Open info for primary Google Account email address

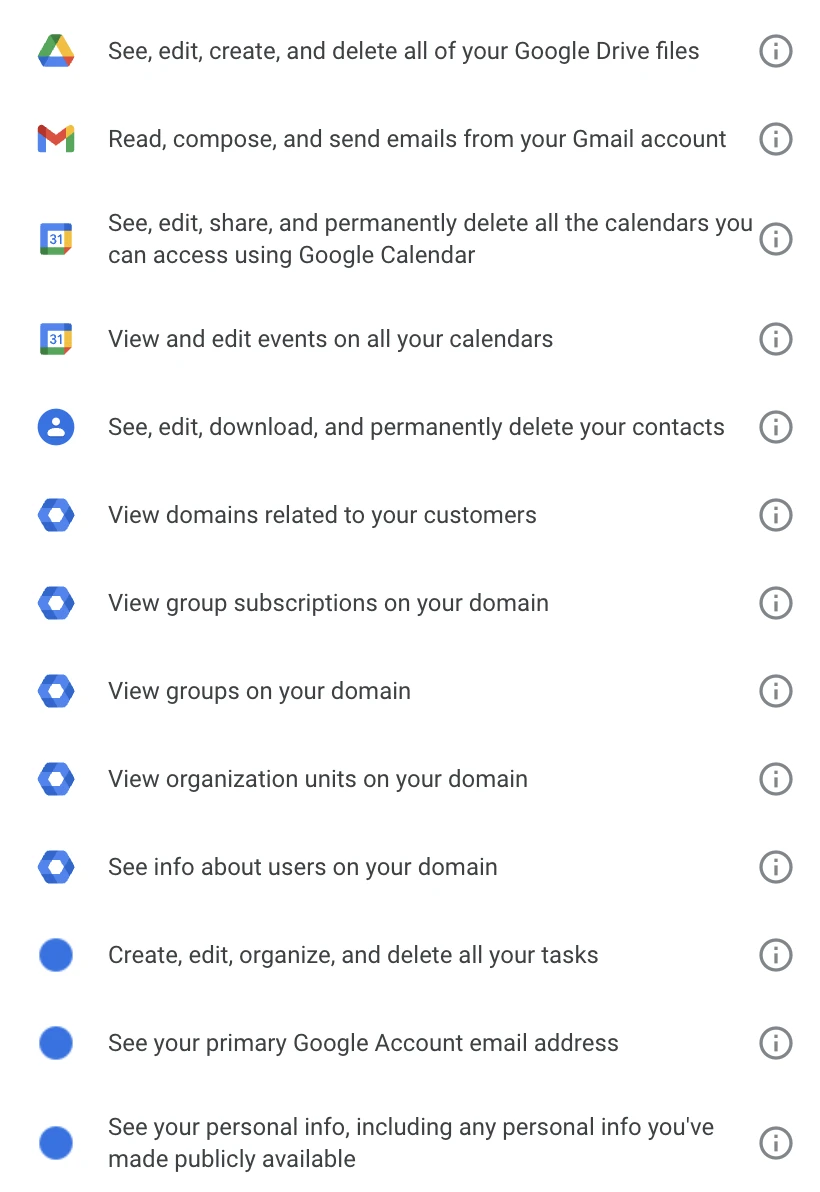776,1043
